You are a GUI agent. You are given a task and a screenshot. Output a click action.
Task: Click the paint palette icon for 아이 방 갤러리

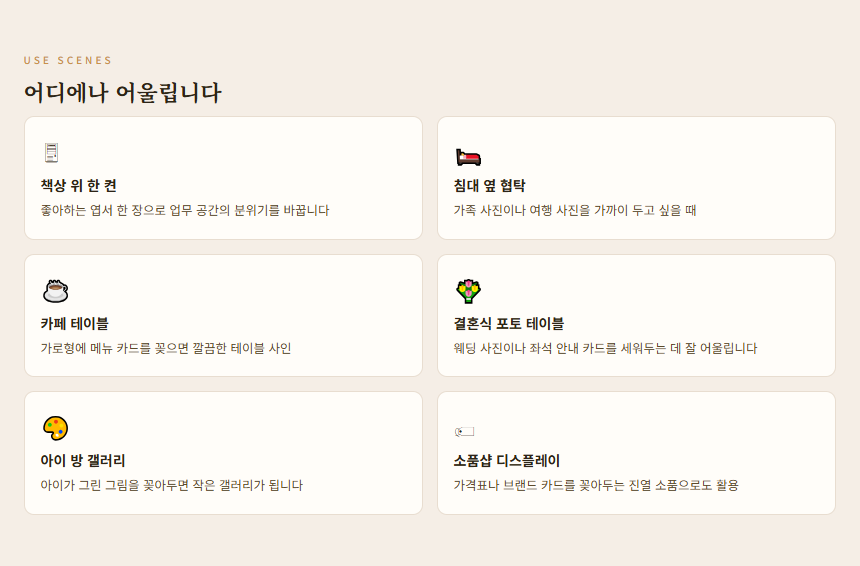click(55, 428)
